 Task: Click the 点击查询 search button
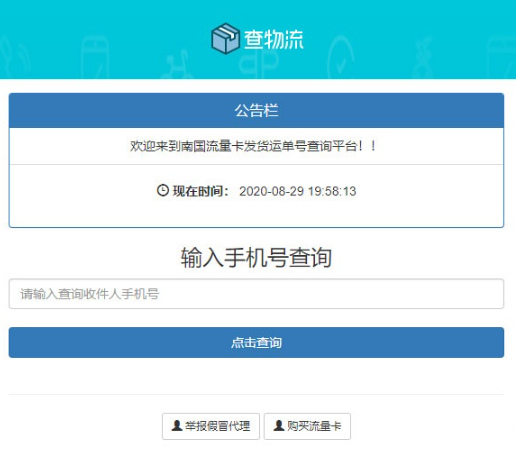[x=256, y=342]
